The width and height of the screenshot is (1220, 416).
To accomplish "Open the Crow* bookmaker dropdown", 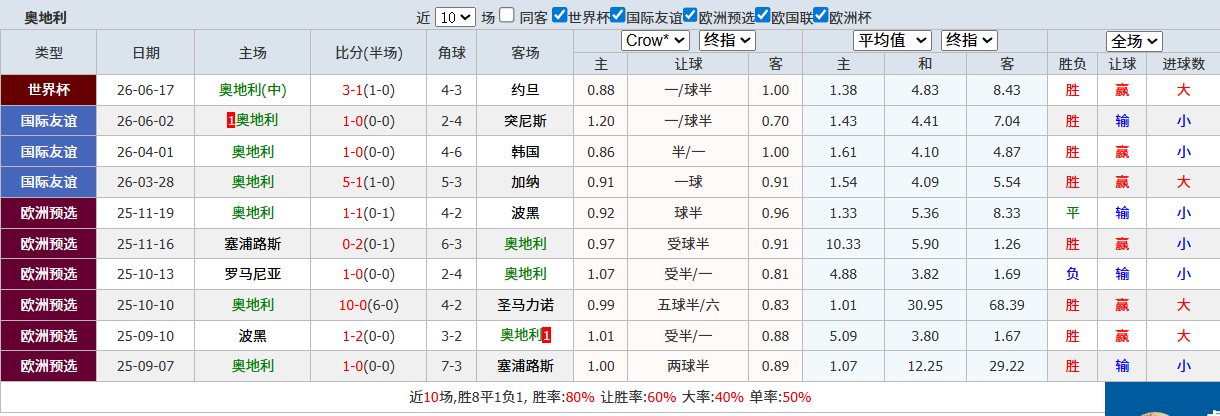I will pyautogui.click(x=655, y=40).
